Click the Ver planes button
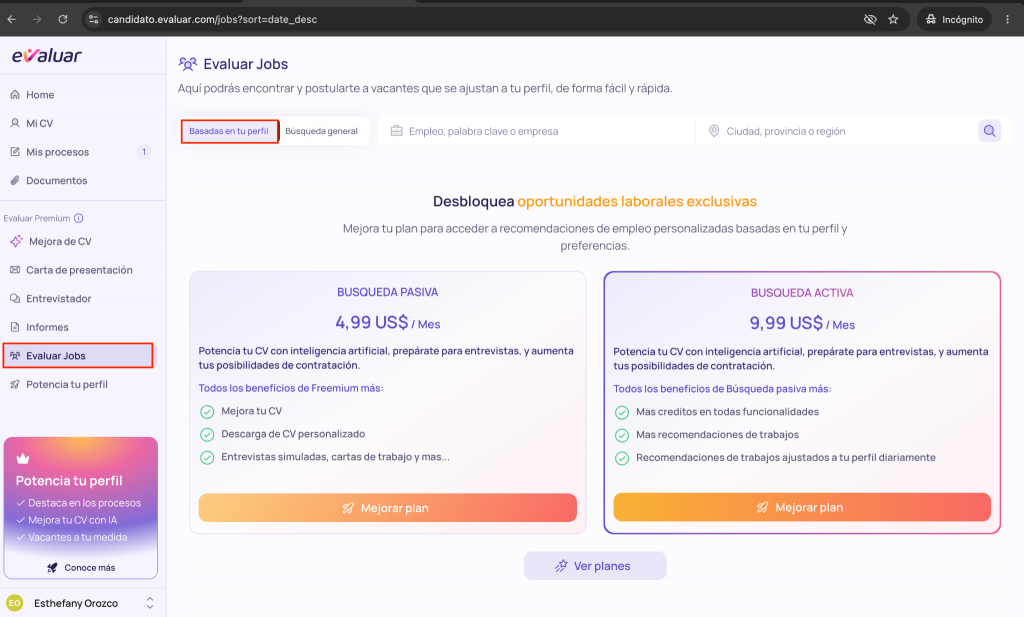The image size is (1024, 617). (595, 566)
